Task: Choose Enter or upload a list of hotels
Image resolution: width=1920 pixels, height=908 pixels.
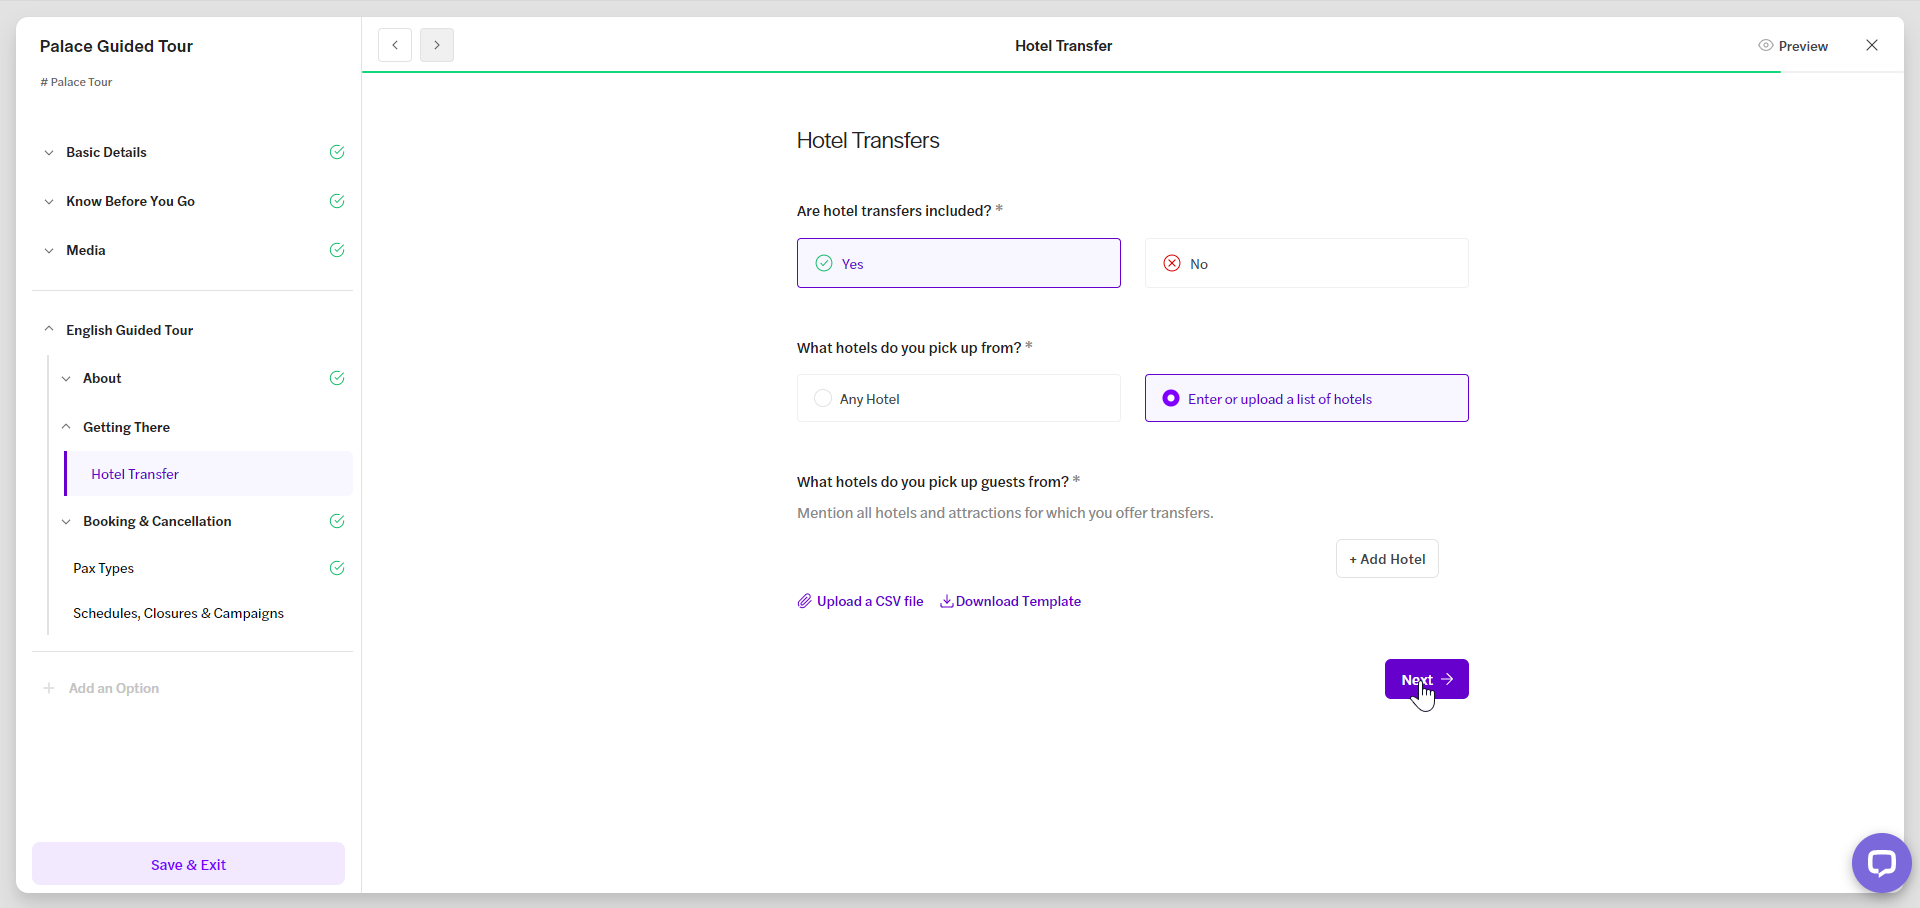Action: 1307,398
